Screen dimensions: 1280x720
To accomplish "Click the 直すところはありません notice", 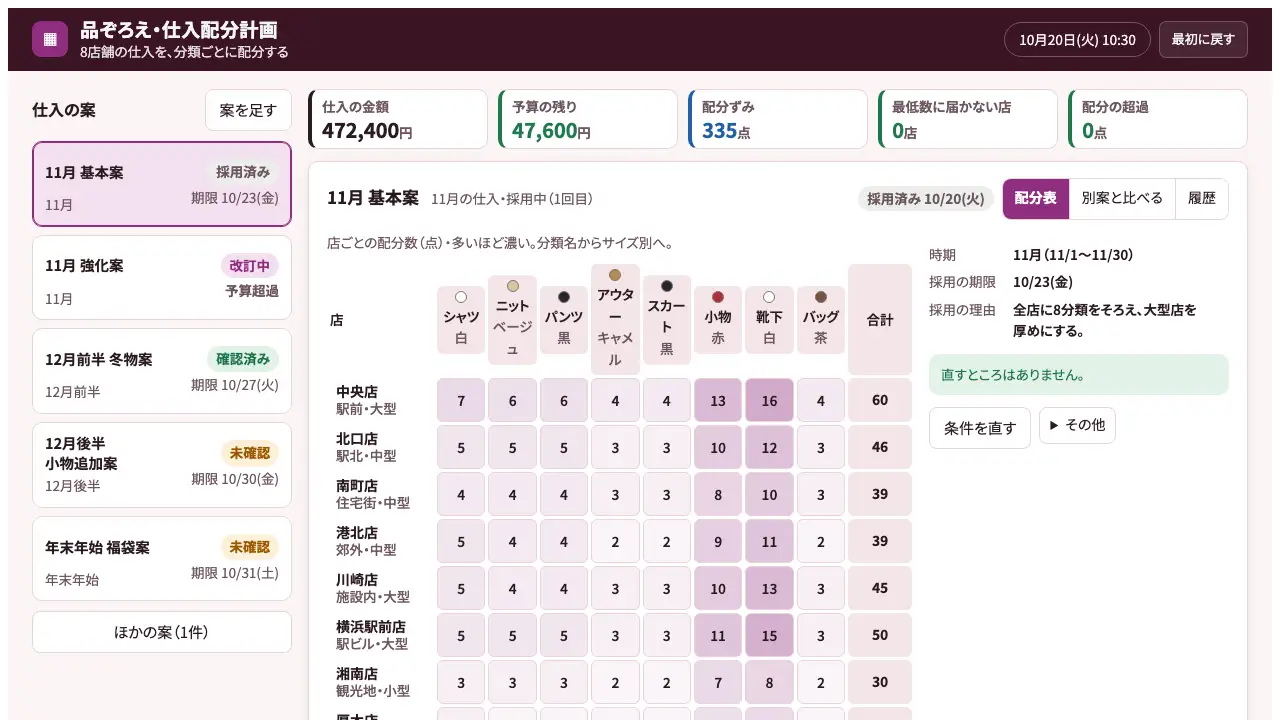I will click(1079, 375).
